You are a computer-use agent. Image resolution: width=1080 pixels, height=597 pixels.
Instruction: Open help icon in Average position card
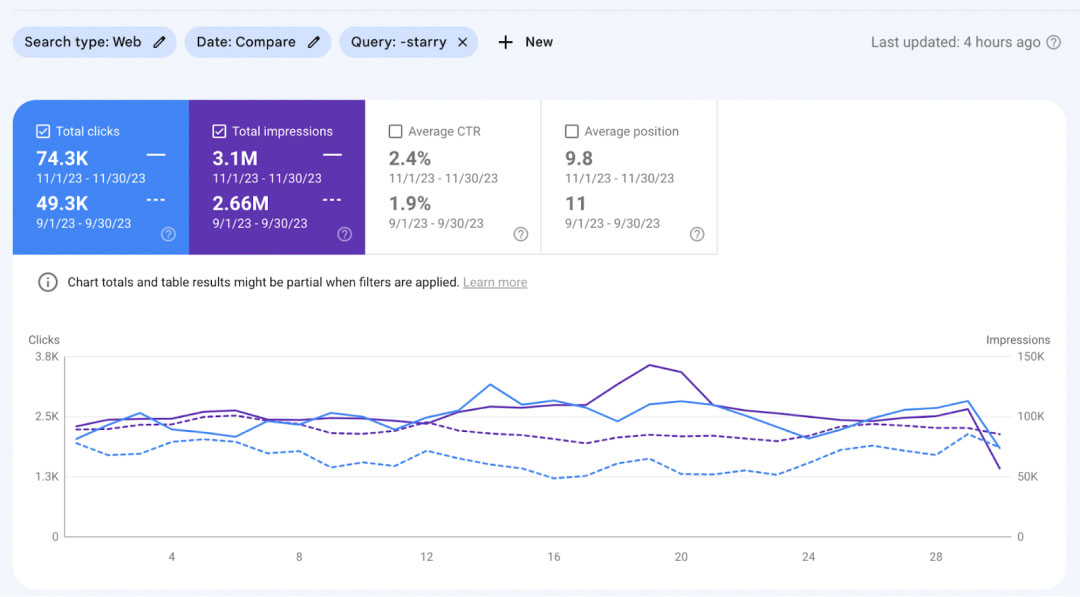pos(697,234)
